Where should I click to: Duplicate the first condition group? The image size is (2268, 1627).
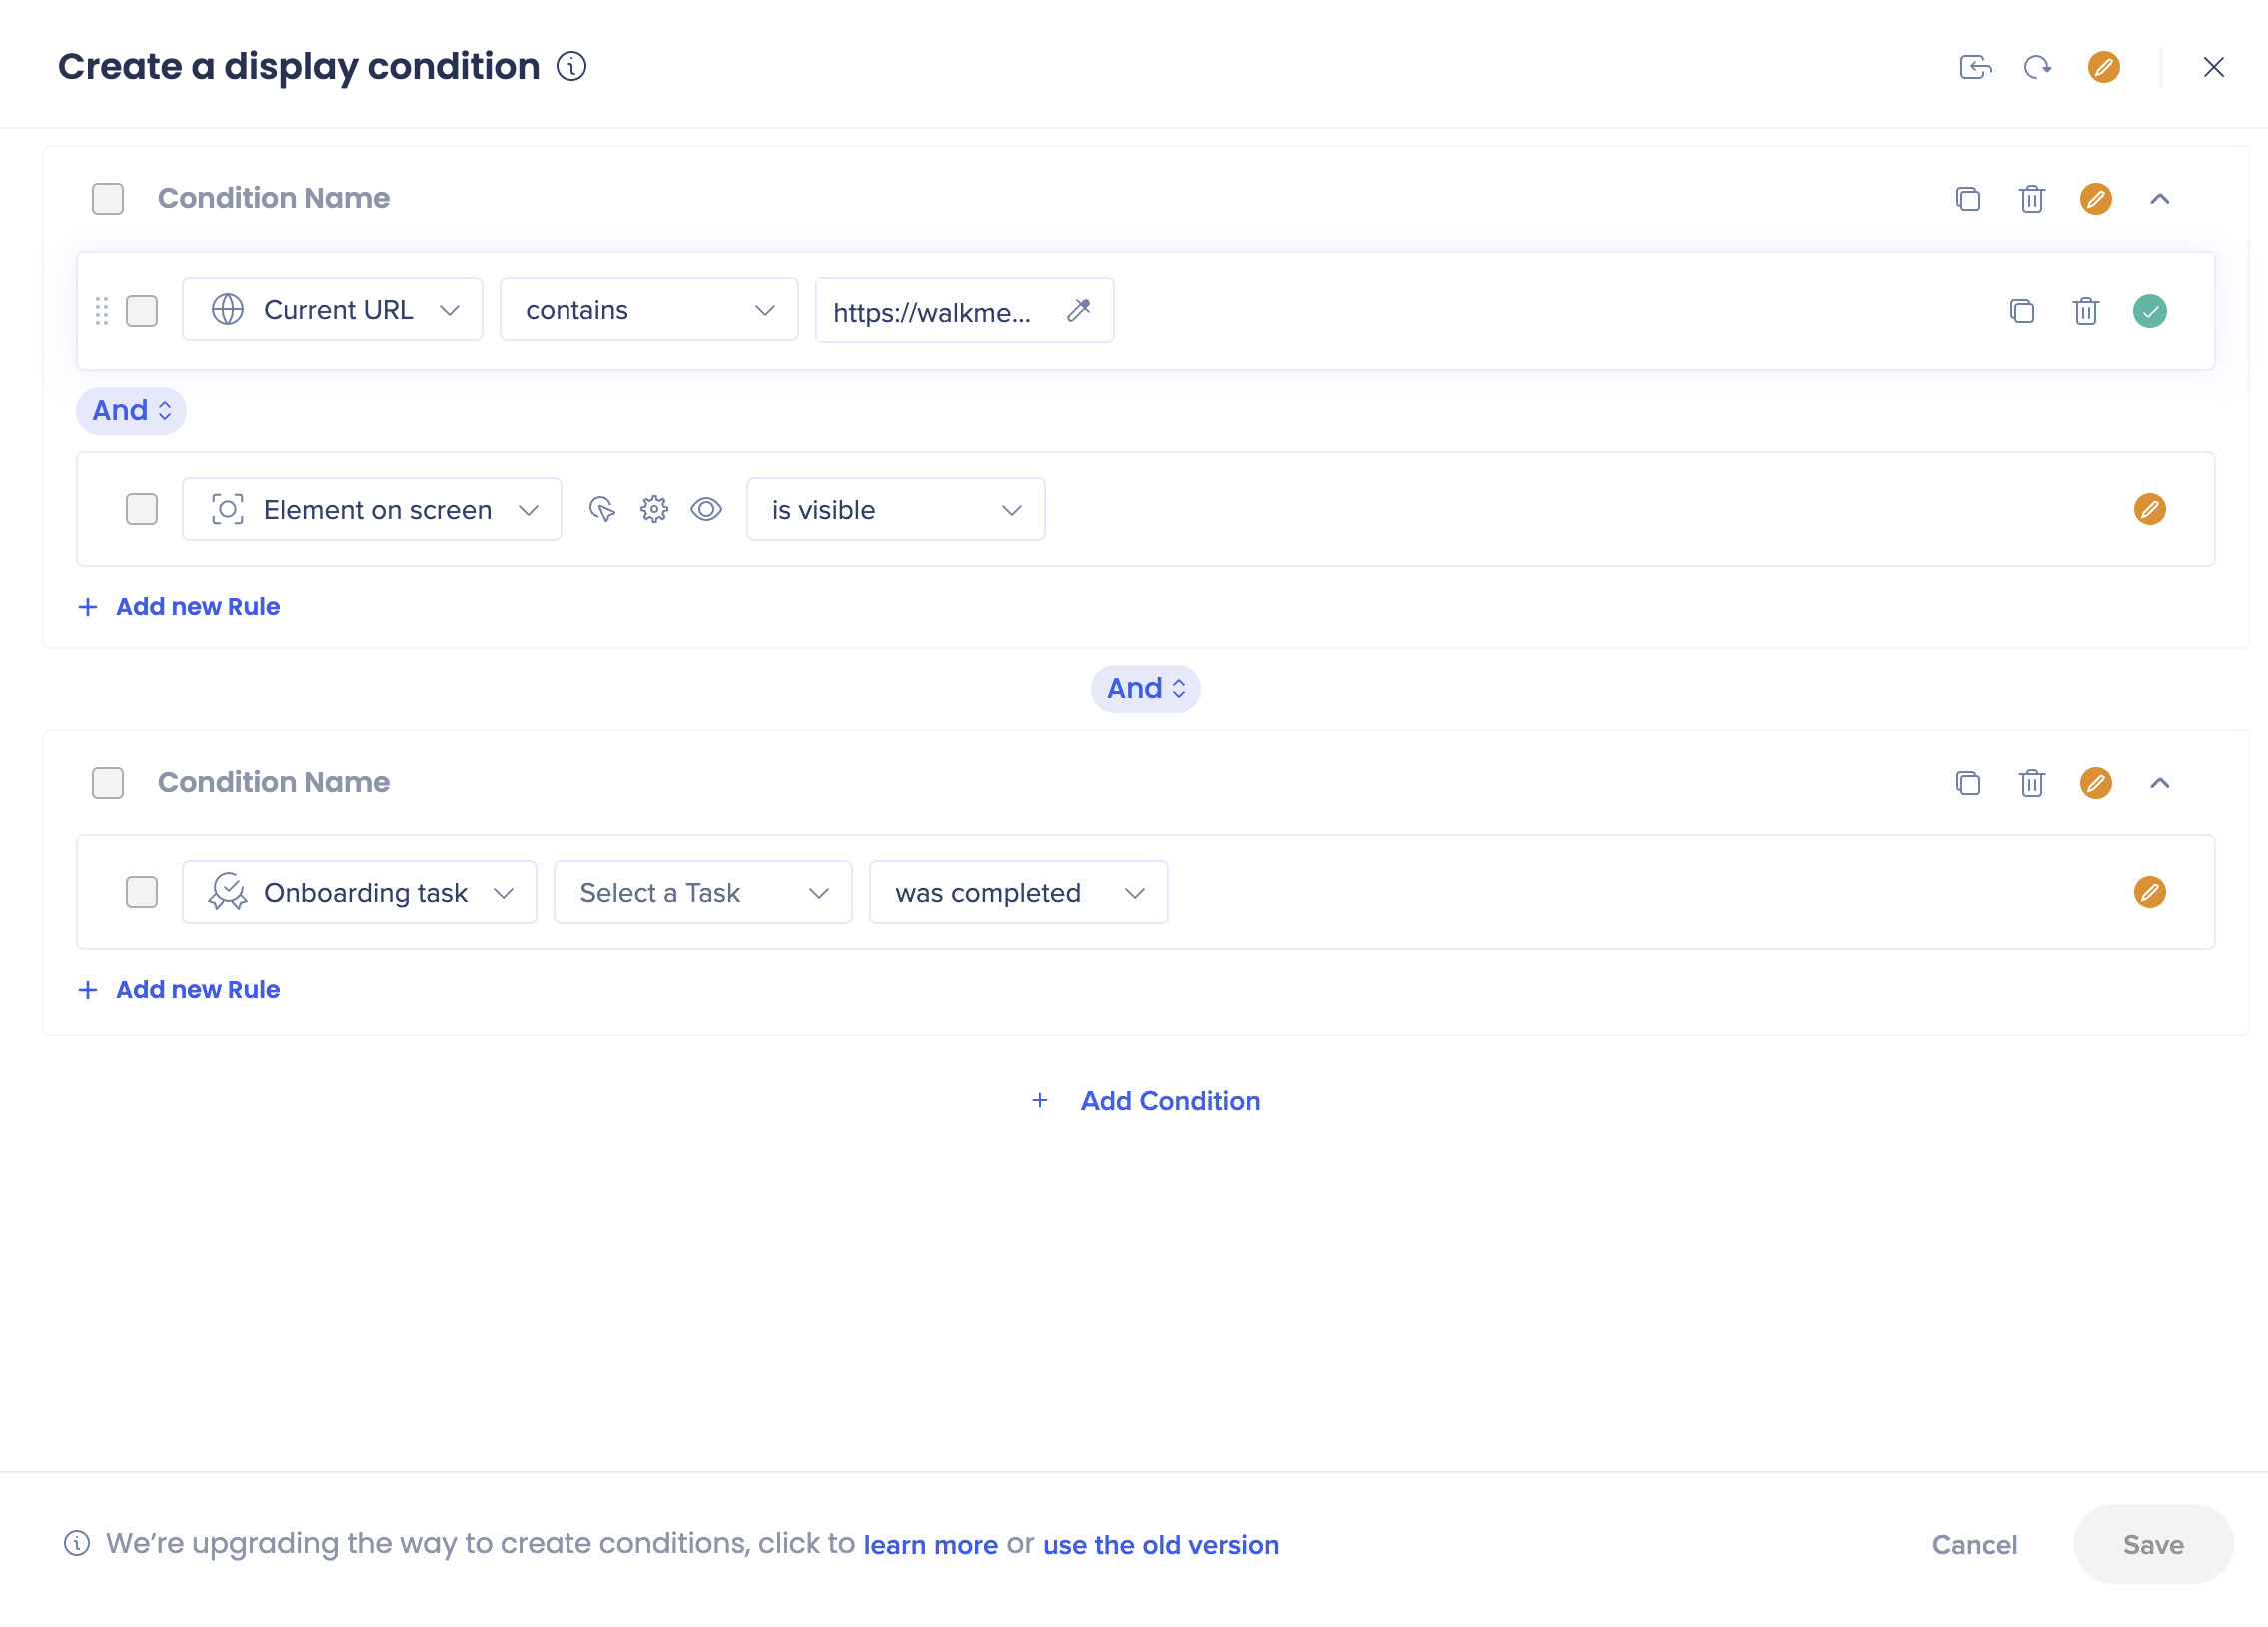click(1967, 199)
